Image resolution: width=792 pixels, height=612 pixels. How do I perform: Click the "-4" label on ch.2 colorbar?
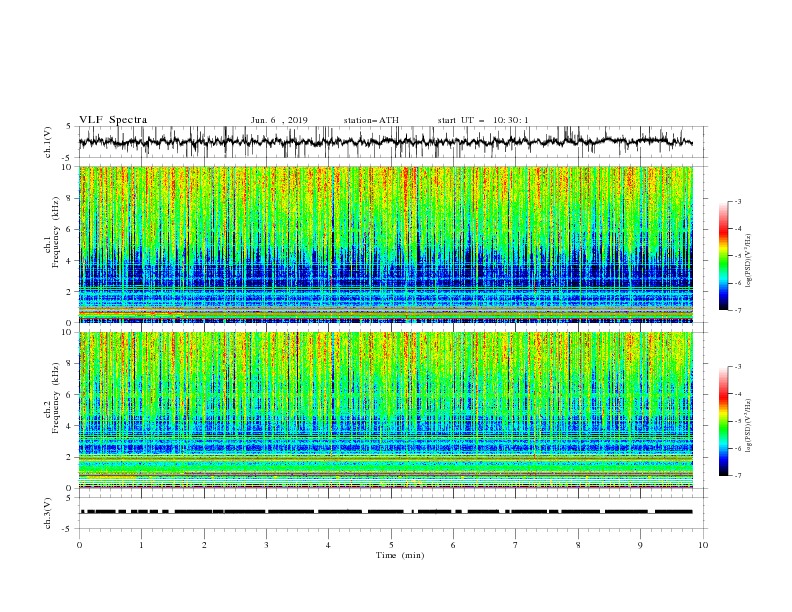click(737, 394)
